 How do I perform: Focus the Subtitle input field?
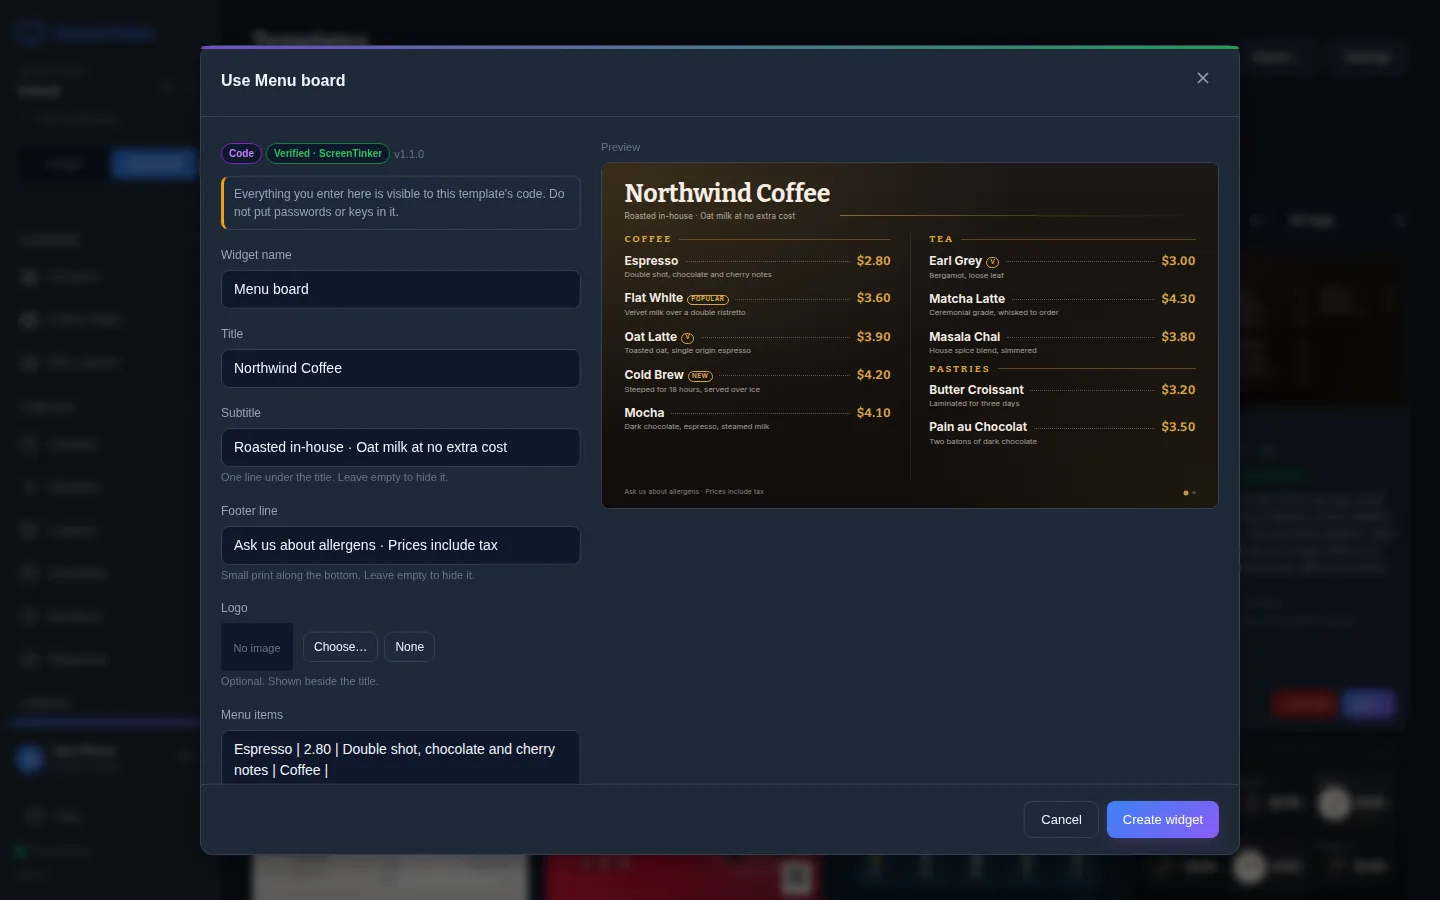pos(400,447)
